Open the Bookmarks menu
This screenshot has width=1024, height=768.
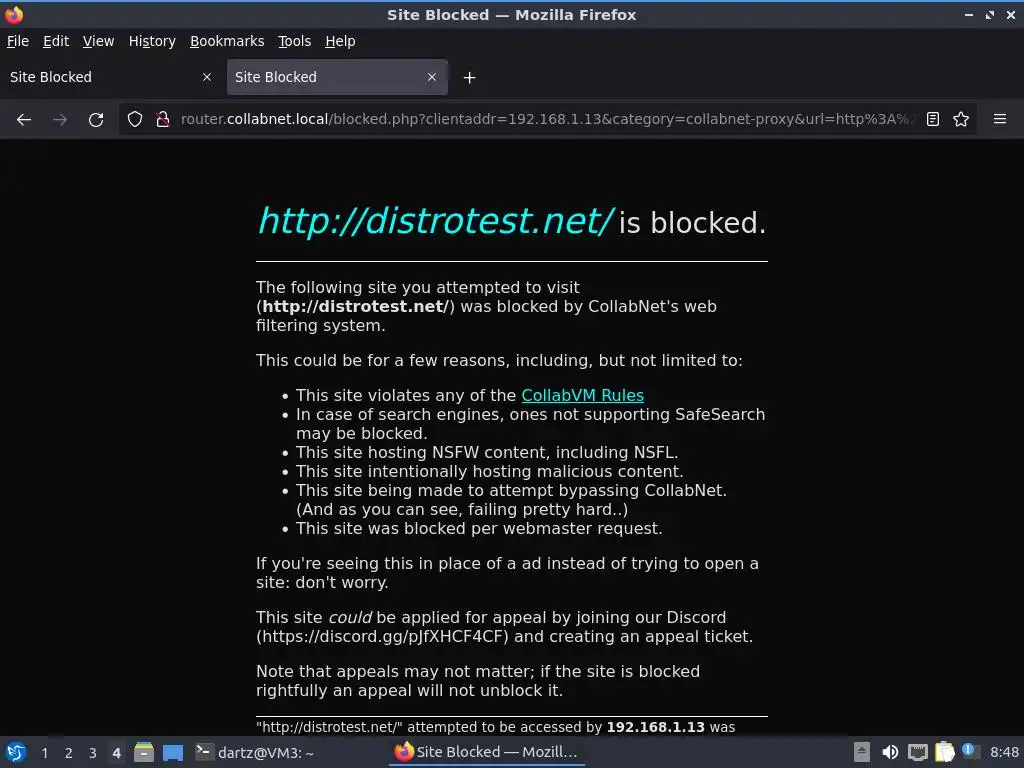point(227,41)
